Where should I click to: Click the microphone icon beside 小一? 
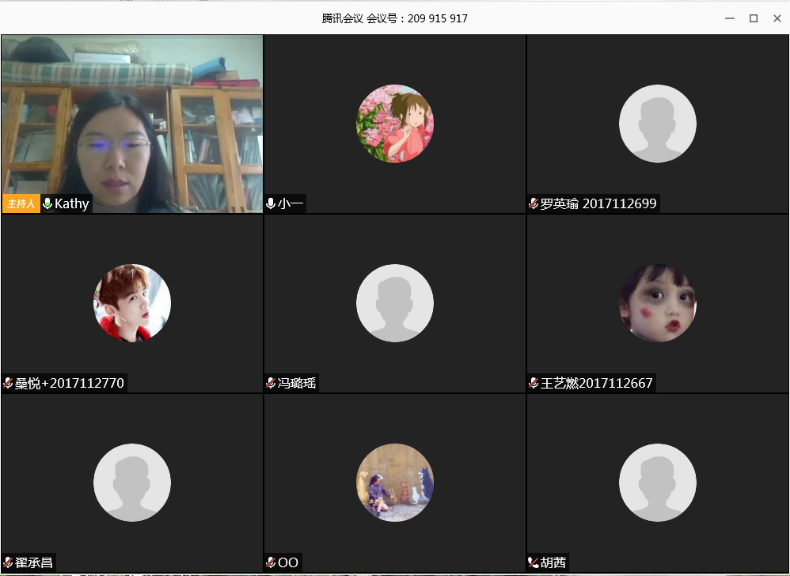[271, 204]
